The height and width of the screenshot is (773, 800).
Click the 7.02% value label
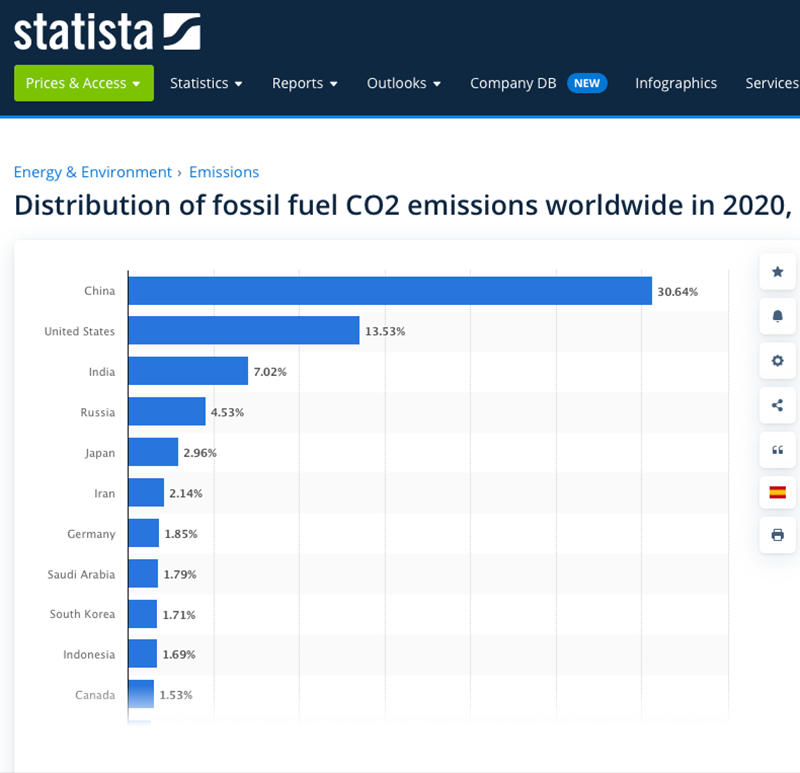270,372
